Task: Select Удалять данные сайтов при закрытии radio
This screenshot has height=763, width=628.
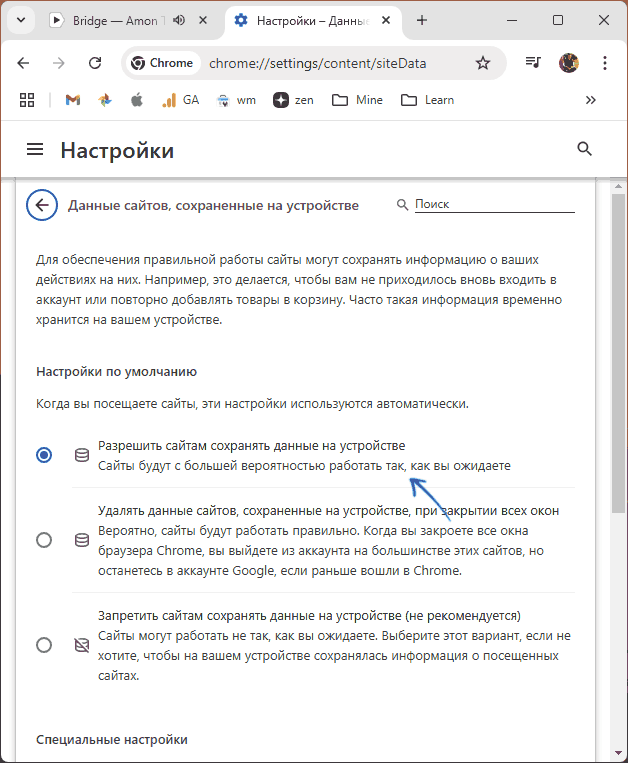Action: [x=44, y=540]
